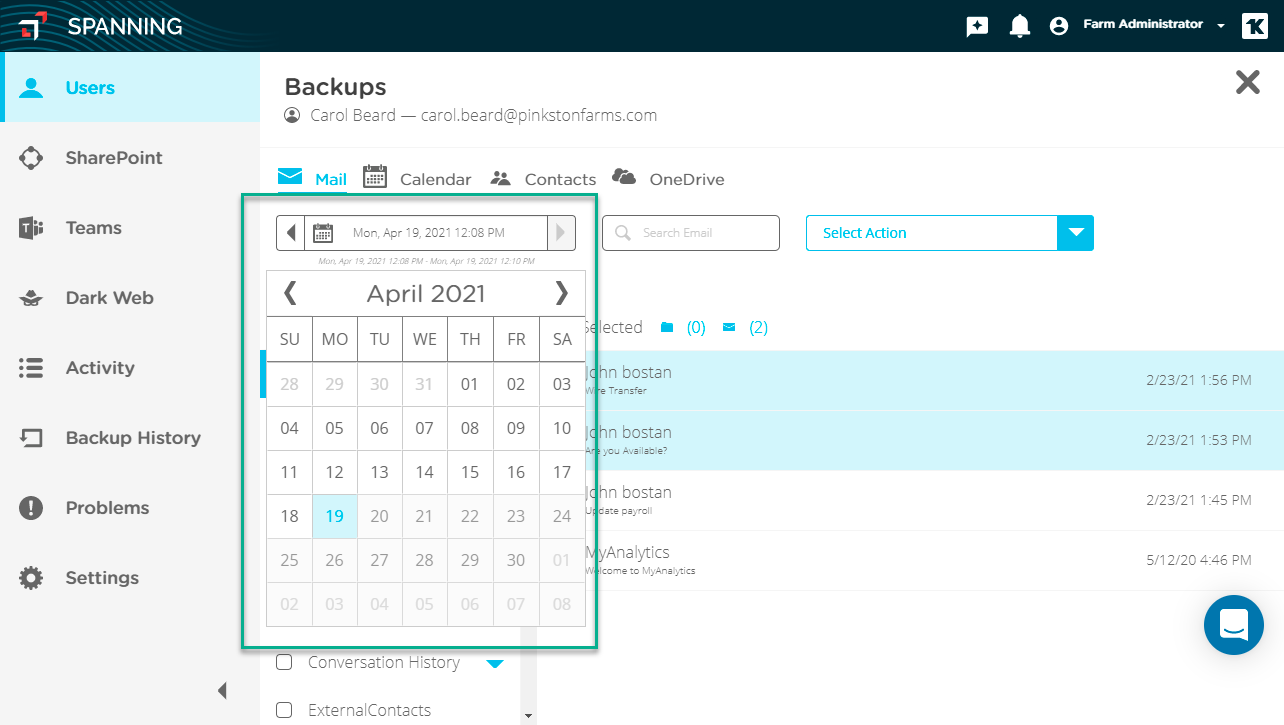Expand the Conversation History folder arrow
This screenshot has width=1284, height=725.
[x=495, y=663]
